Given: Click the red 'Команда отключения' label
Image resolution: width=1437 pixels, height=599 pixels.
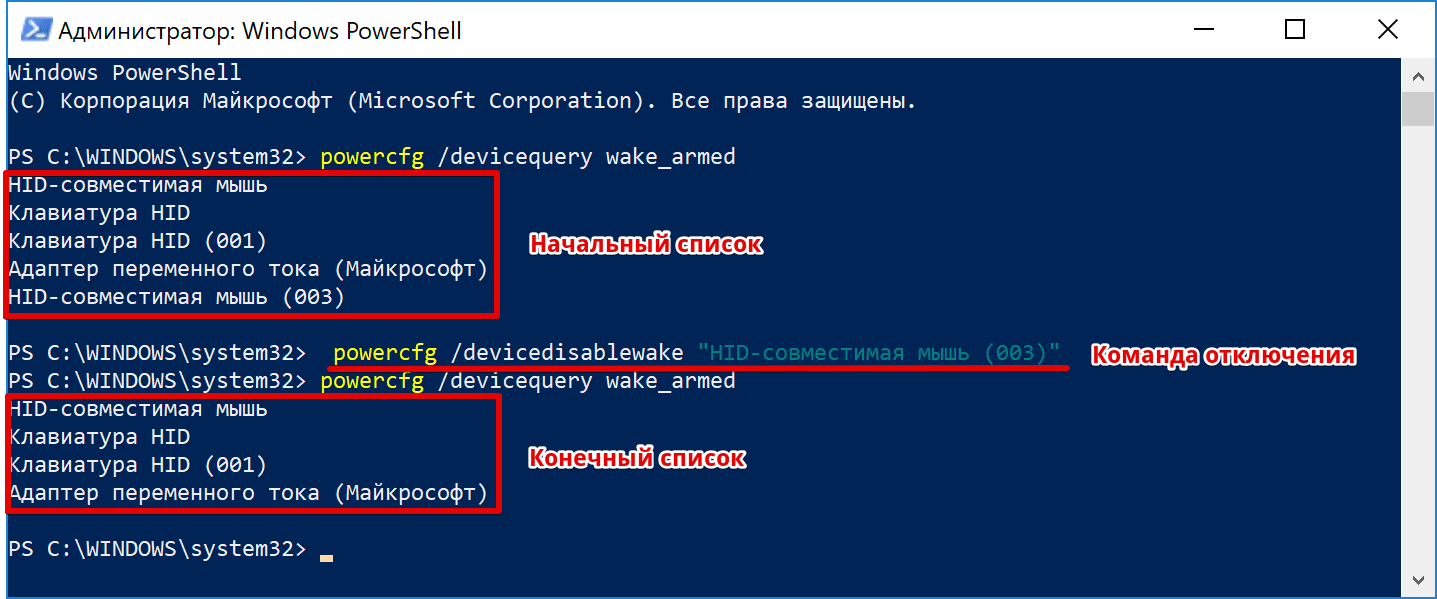Looking at the screenshot, I should [1222, 355].
